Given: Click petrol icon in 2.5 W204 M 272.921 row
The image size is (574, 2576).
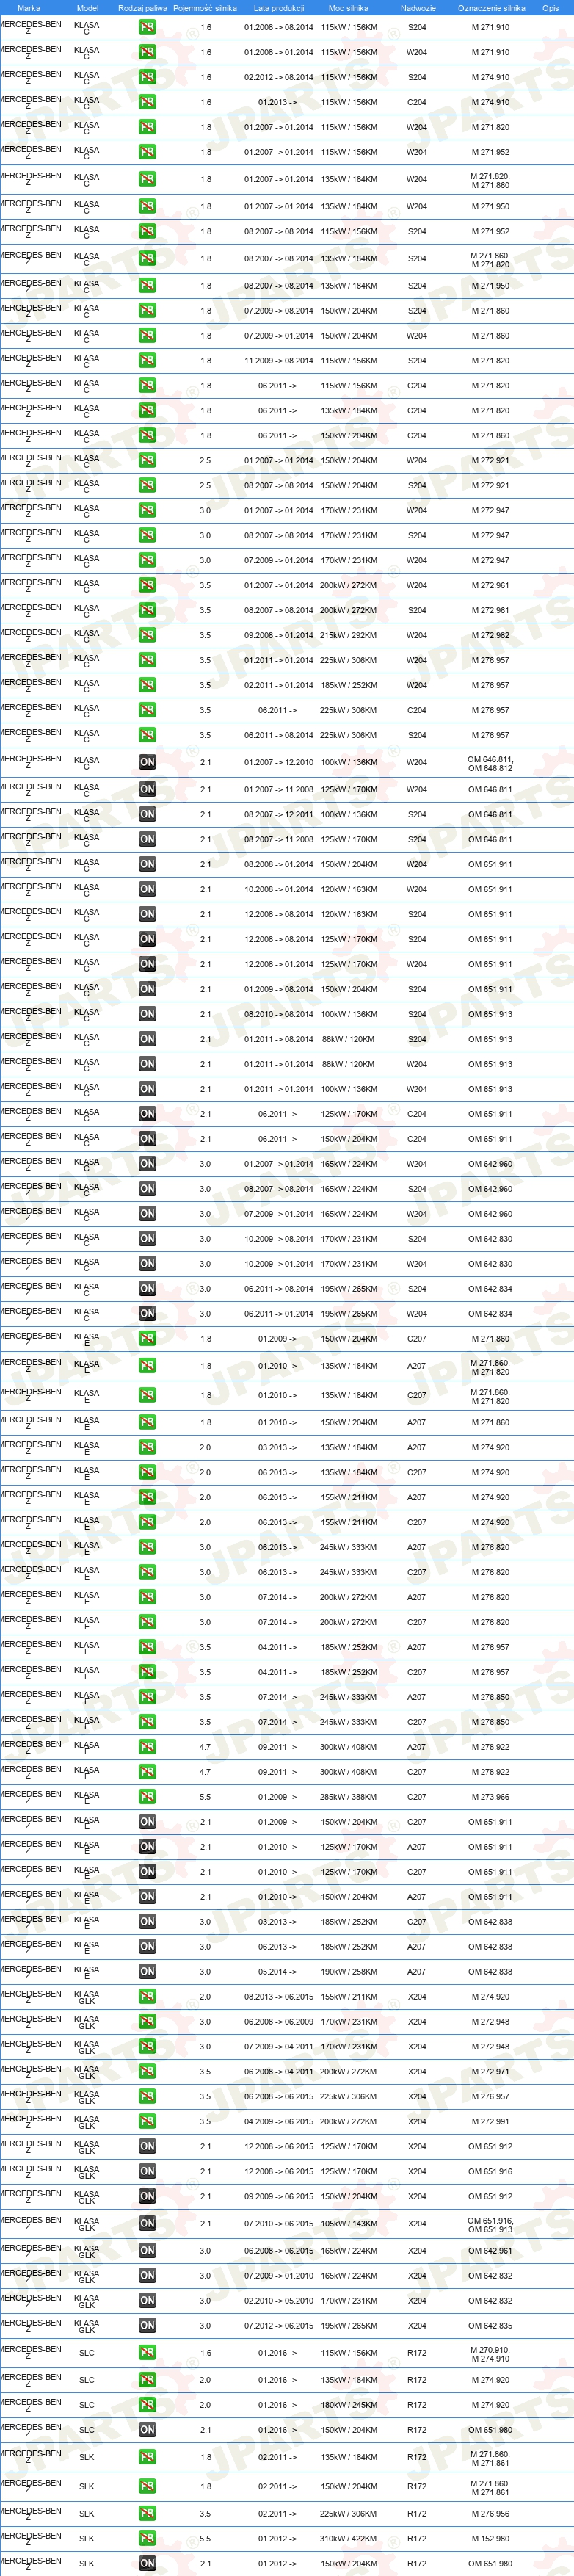Looking at the screenshot, I should click(147, 461).
